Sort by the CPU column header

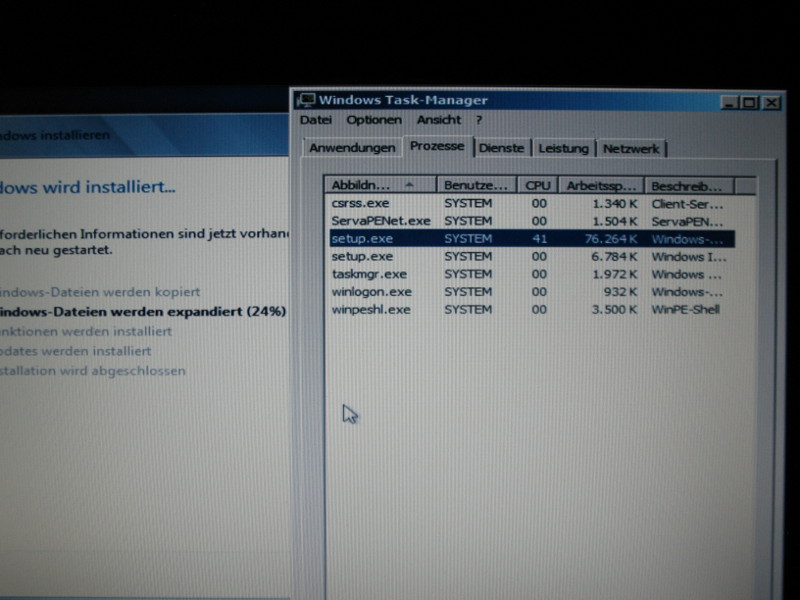[538, 186]
